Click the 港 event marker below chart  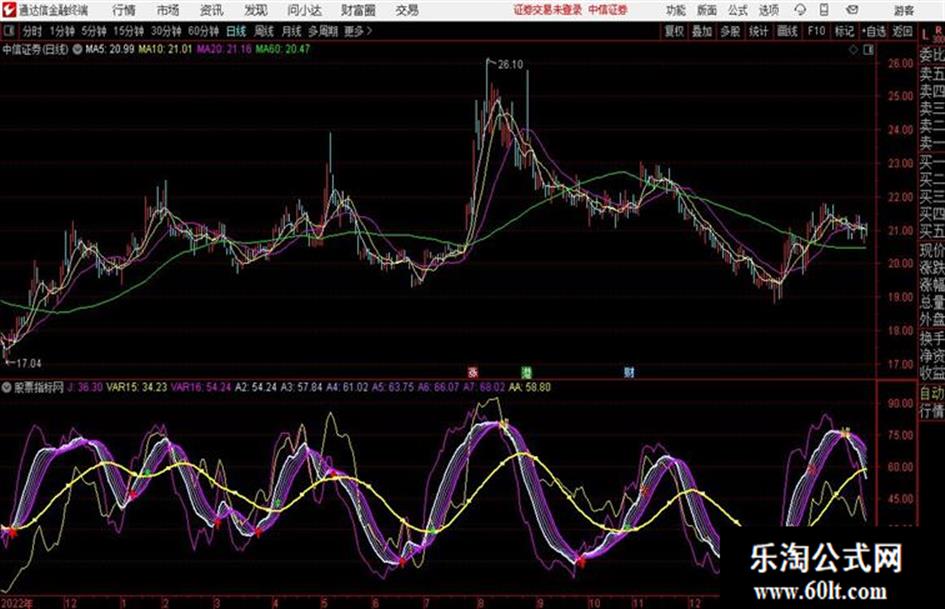(x=527, y=372)
